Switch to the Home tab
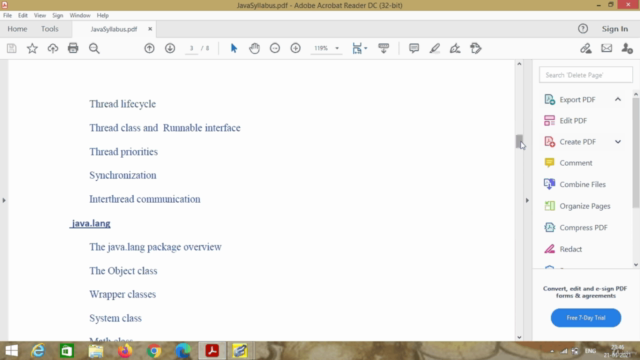 17,29
